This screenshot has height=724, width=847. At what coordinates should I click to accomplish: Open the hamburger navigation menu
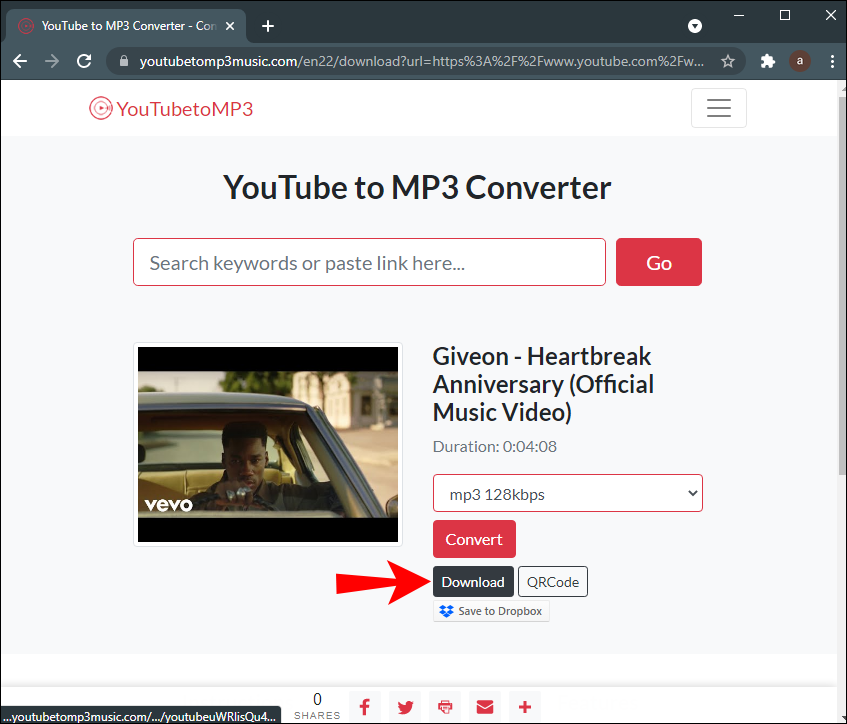pyautogui.click(x=718, y=108)
